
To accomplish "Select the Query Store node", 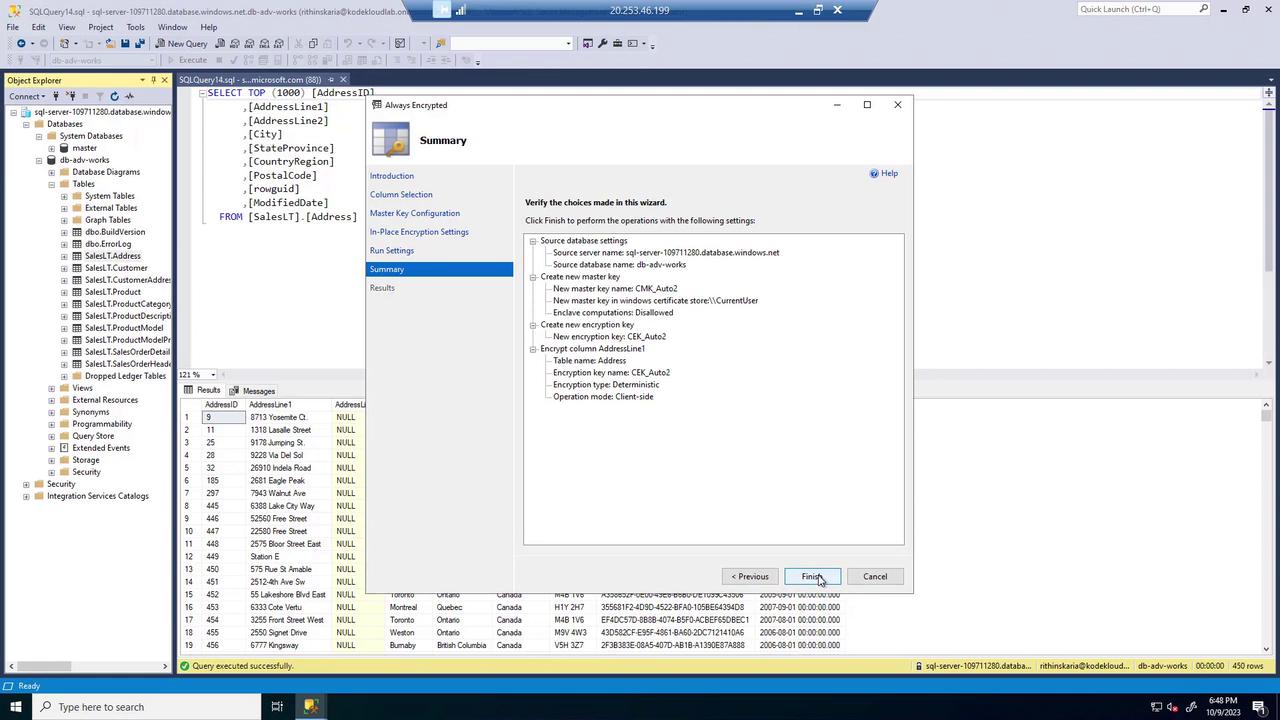I will [93, 436].
